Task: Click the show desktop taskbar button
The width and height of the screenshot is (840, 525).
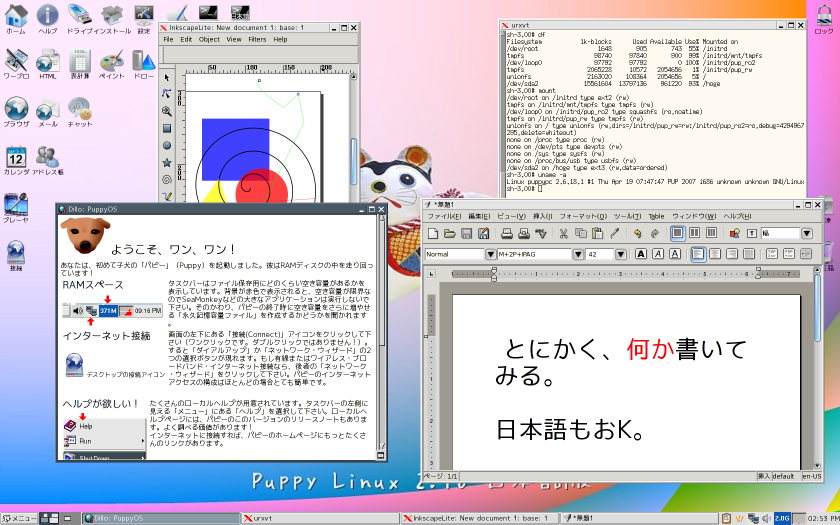Action: click(68, 518)
